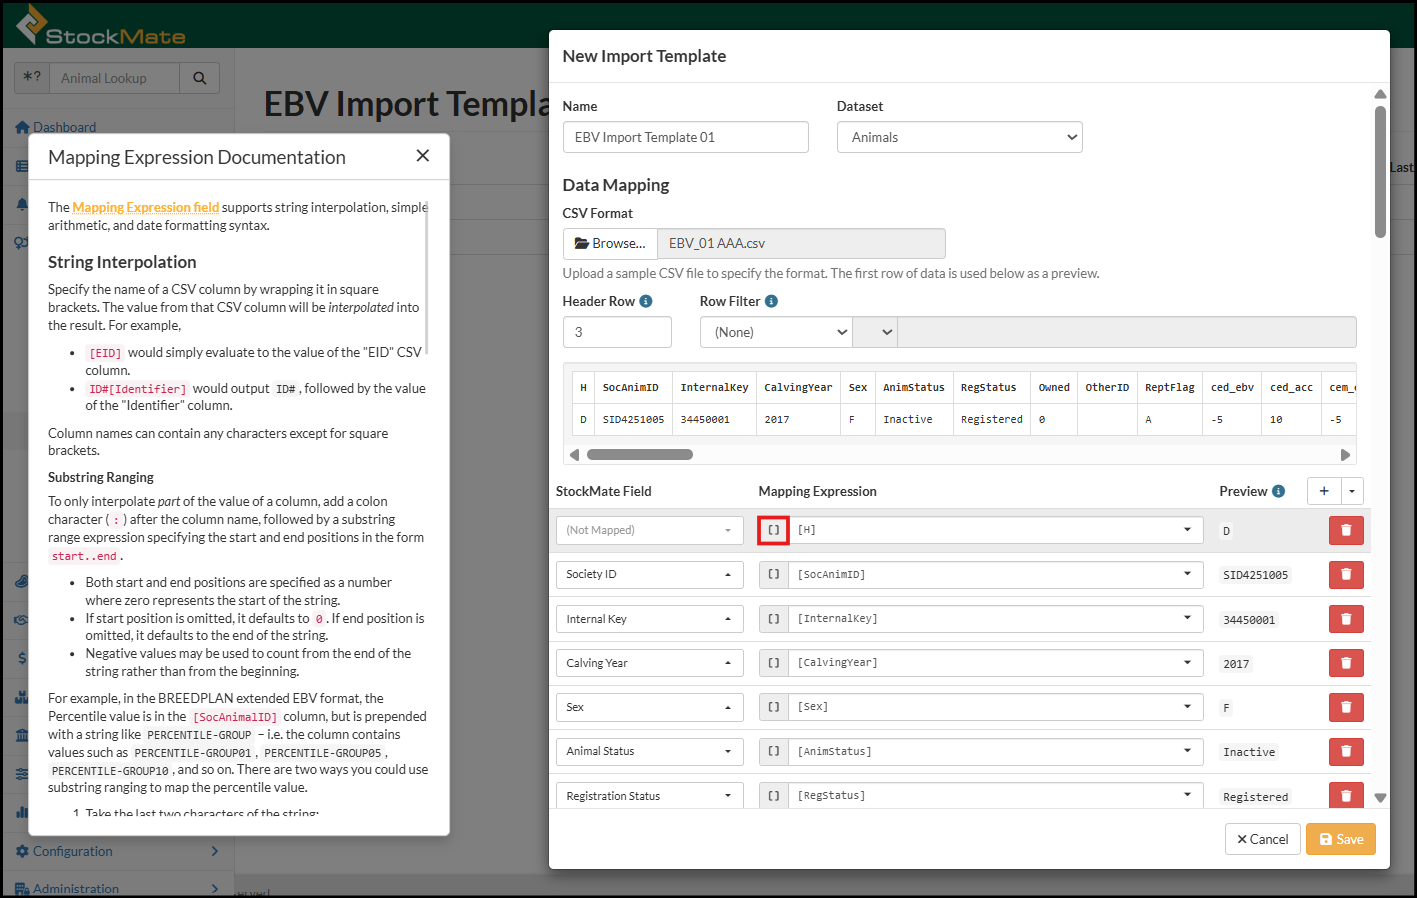Toggle expression brackets button for the Sex row

[x=773, y=707]
